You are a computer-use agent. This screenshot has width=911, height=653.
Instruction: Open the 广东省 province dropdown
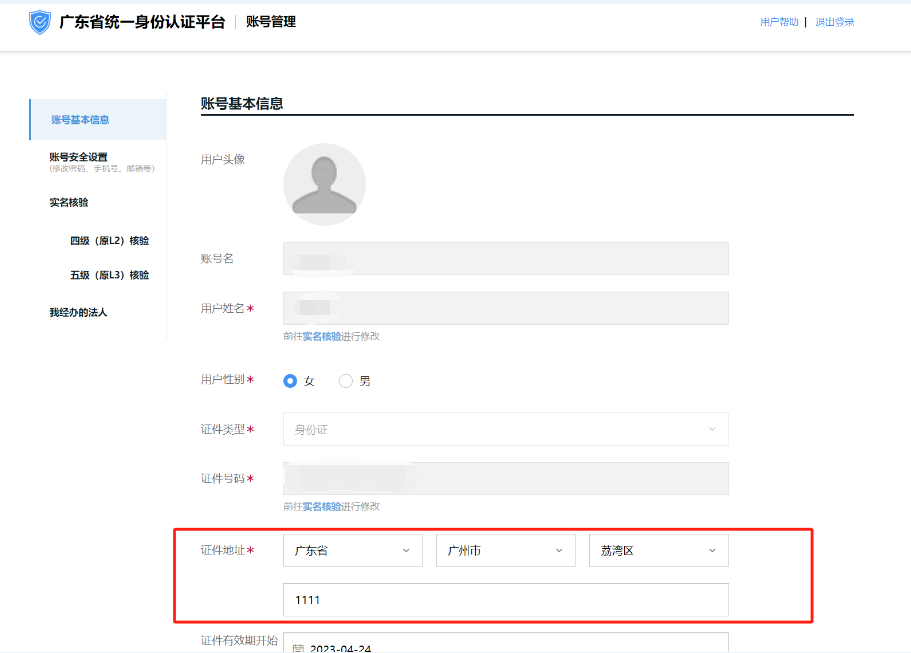[352, 550]
